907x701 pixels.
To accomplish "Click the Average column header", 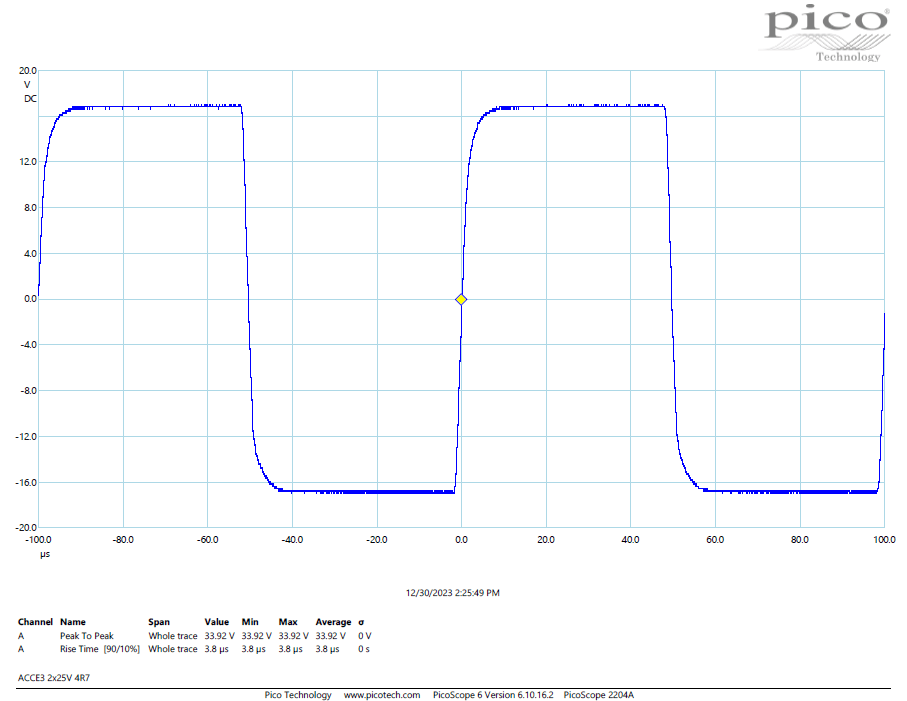I will pyautogui.click(x=333, y=622).
